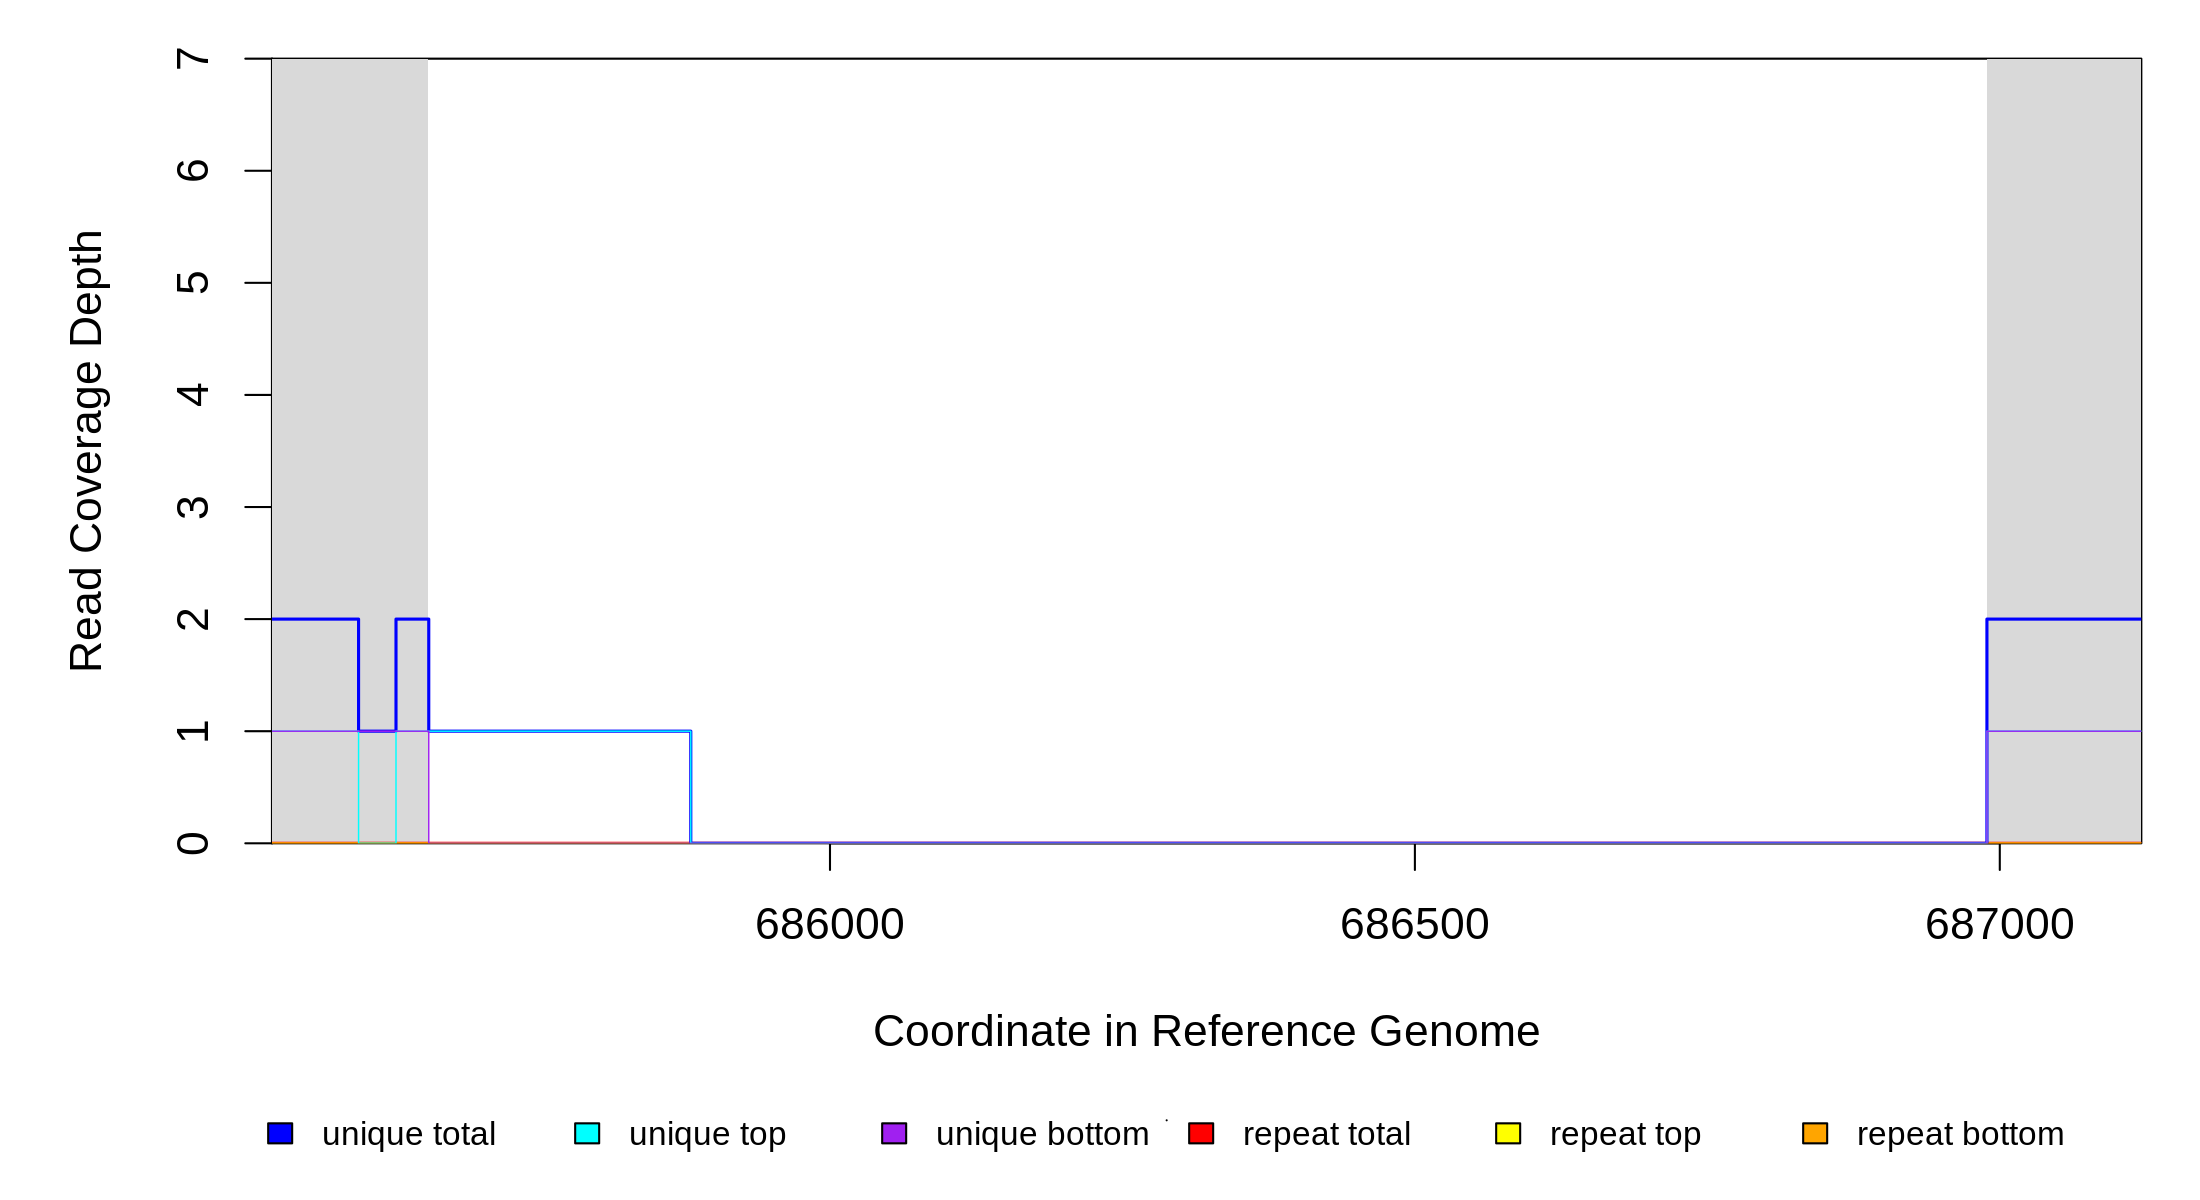The height and width of the screenshot is (1200, 2200).
Task: Select the 'unique bottom' legend label
Action: pos(1042,1134)
